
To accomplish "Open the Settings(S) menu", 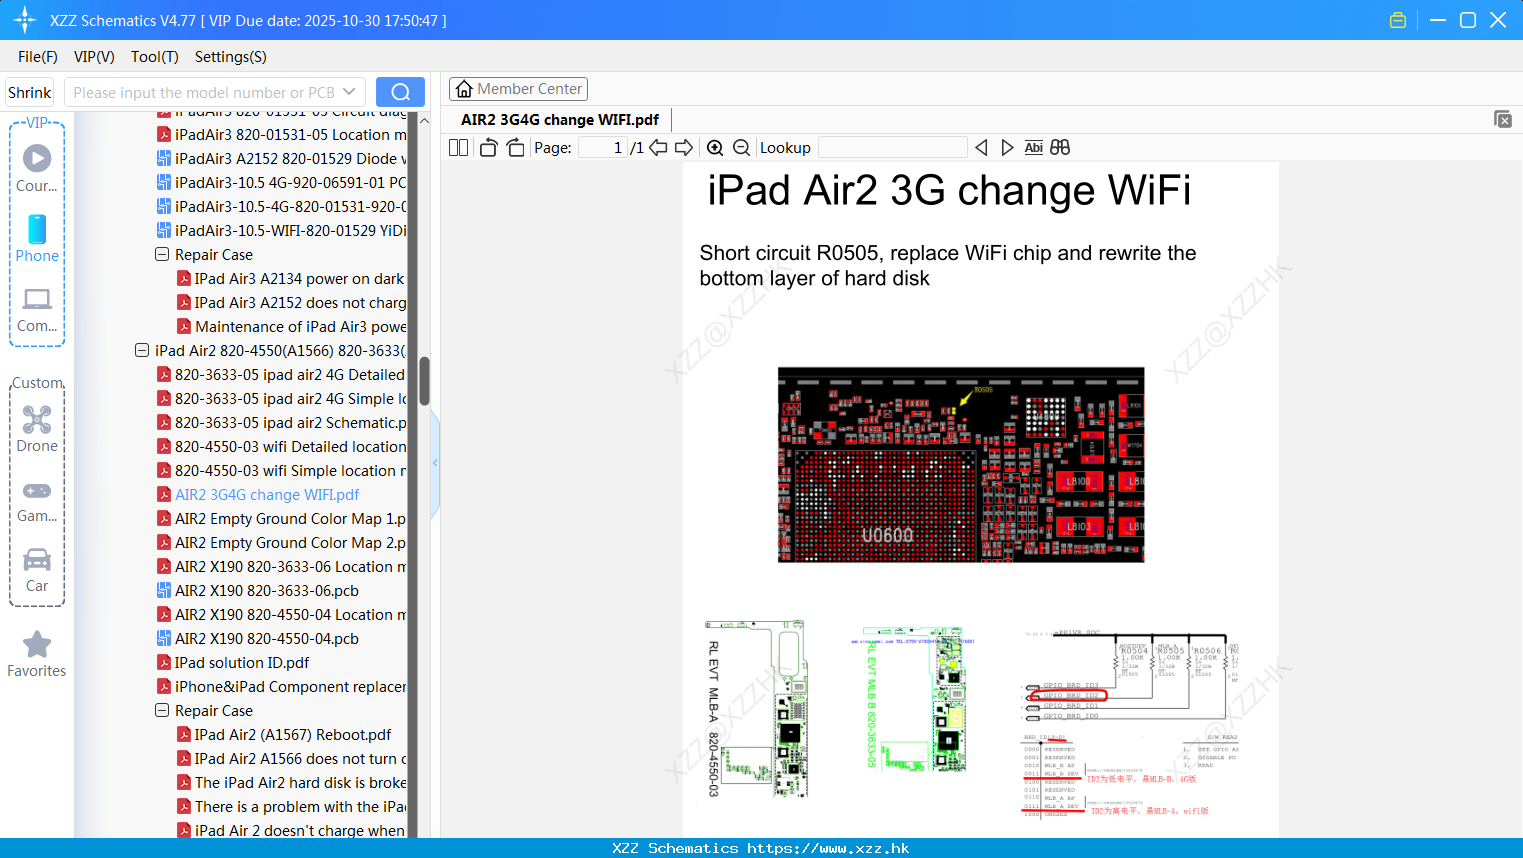I will 231,57.
